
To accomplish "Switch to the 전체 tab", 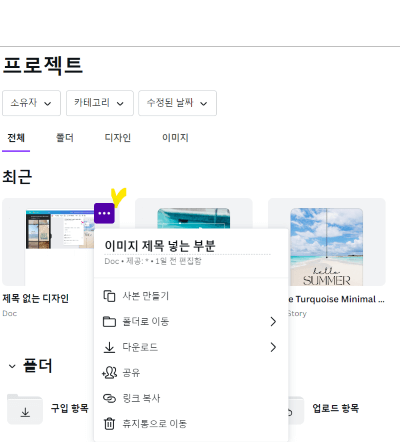I will coord(16,138).
